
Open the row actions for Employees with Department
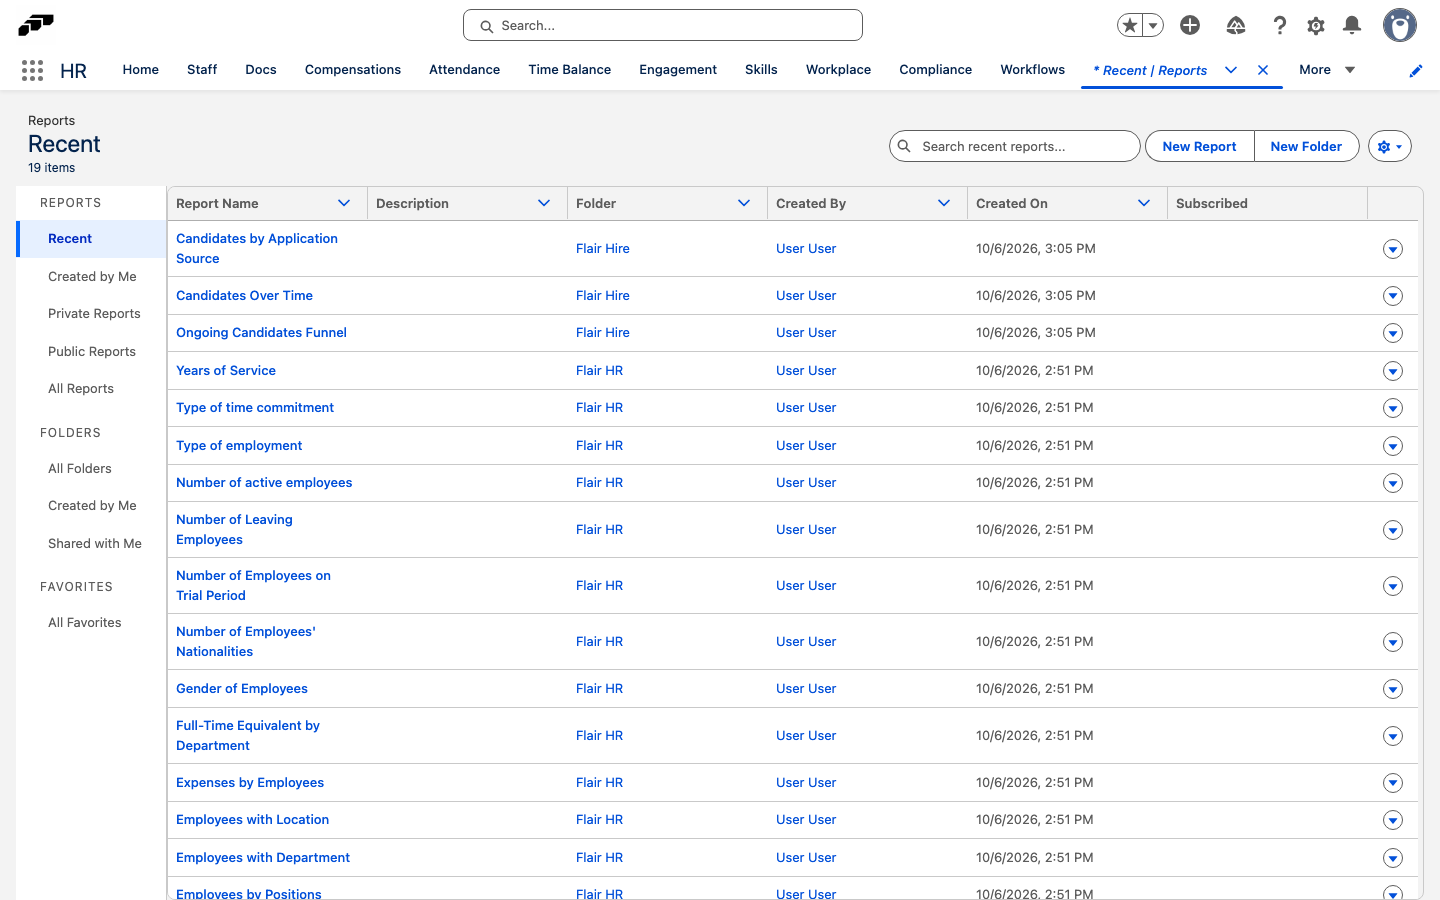1393,858
